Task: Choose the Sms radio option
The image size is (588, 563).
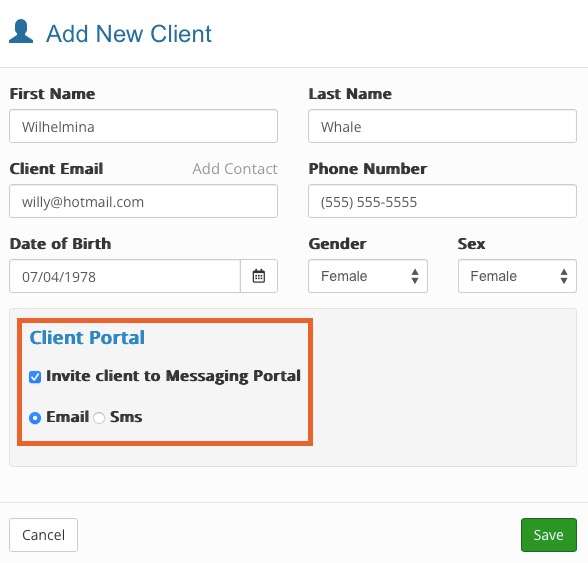Action: click(x=99, y=417)
